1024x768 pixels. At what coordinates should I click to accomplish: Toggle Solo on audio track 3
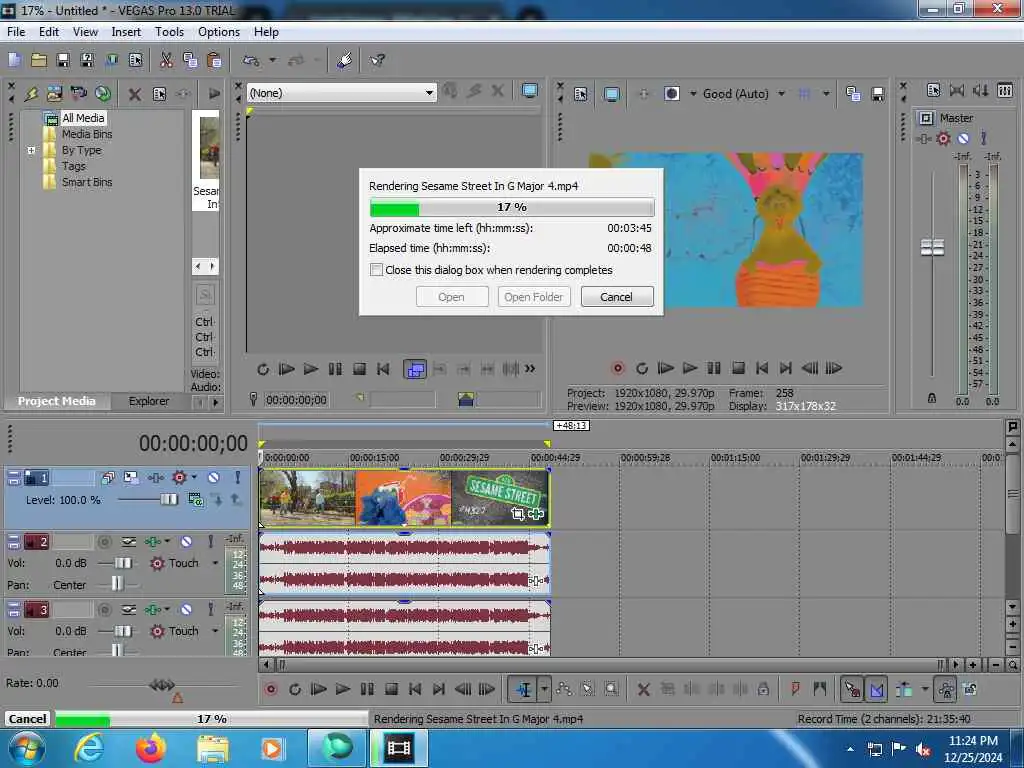[210, 610]
